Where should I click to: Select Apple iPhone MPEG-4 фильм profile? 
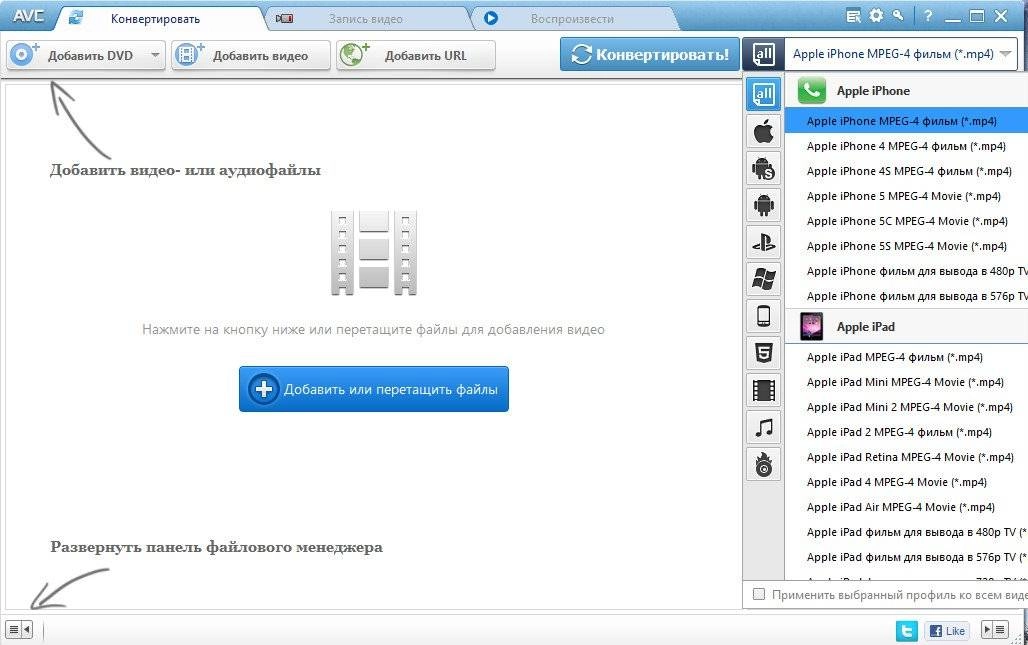coord(906,121)
